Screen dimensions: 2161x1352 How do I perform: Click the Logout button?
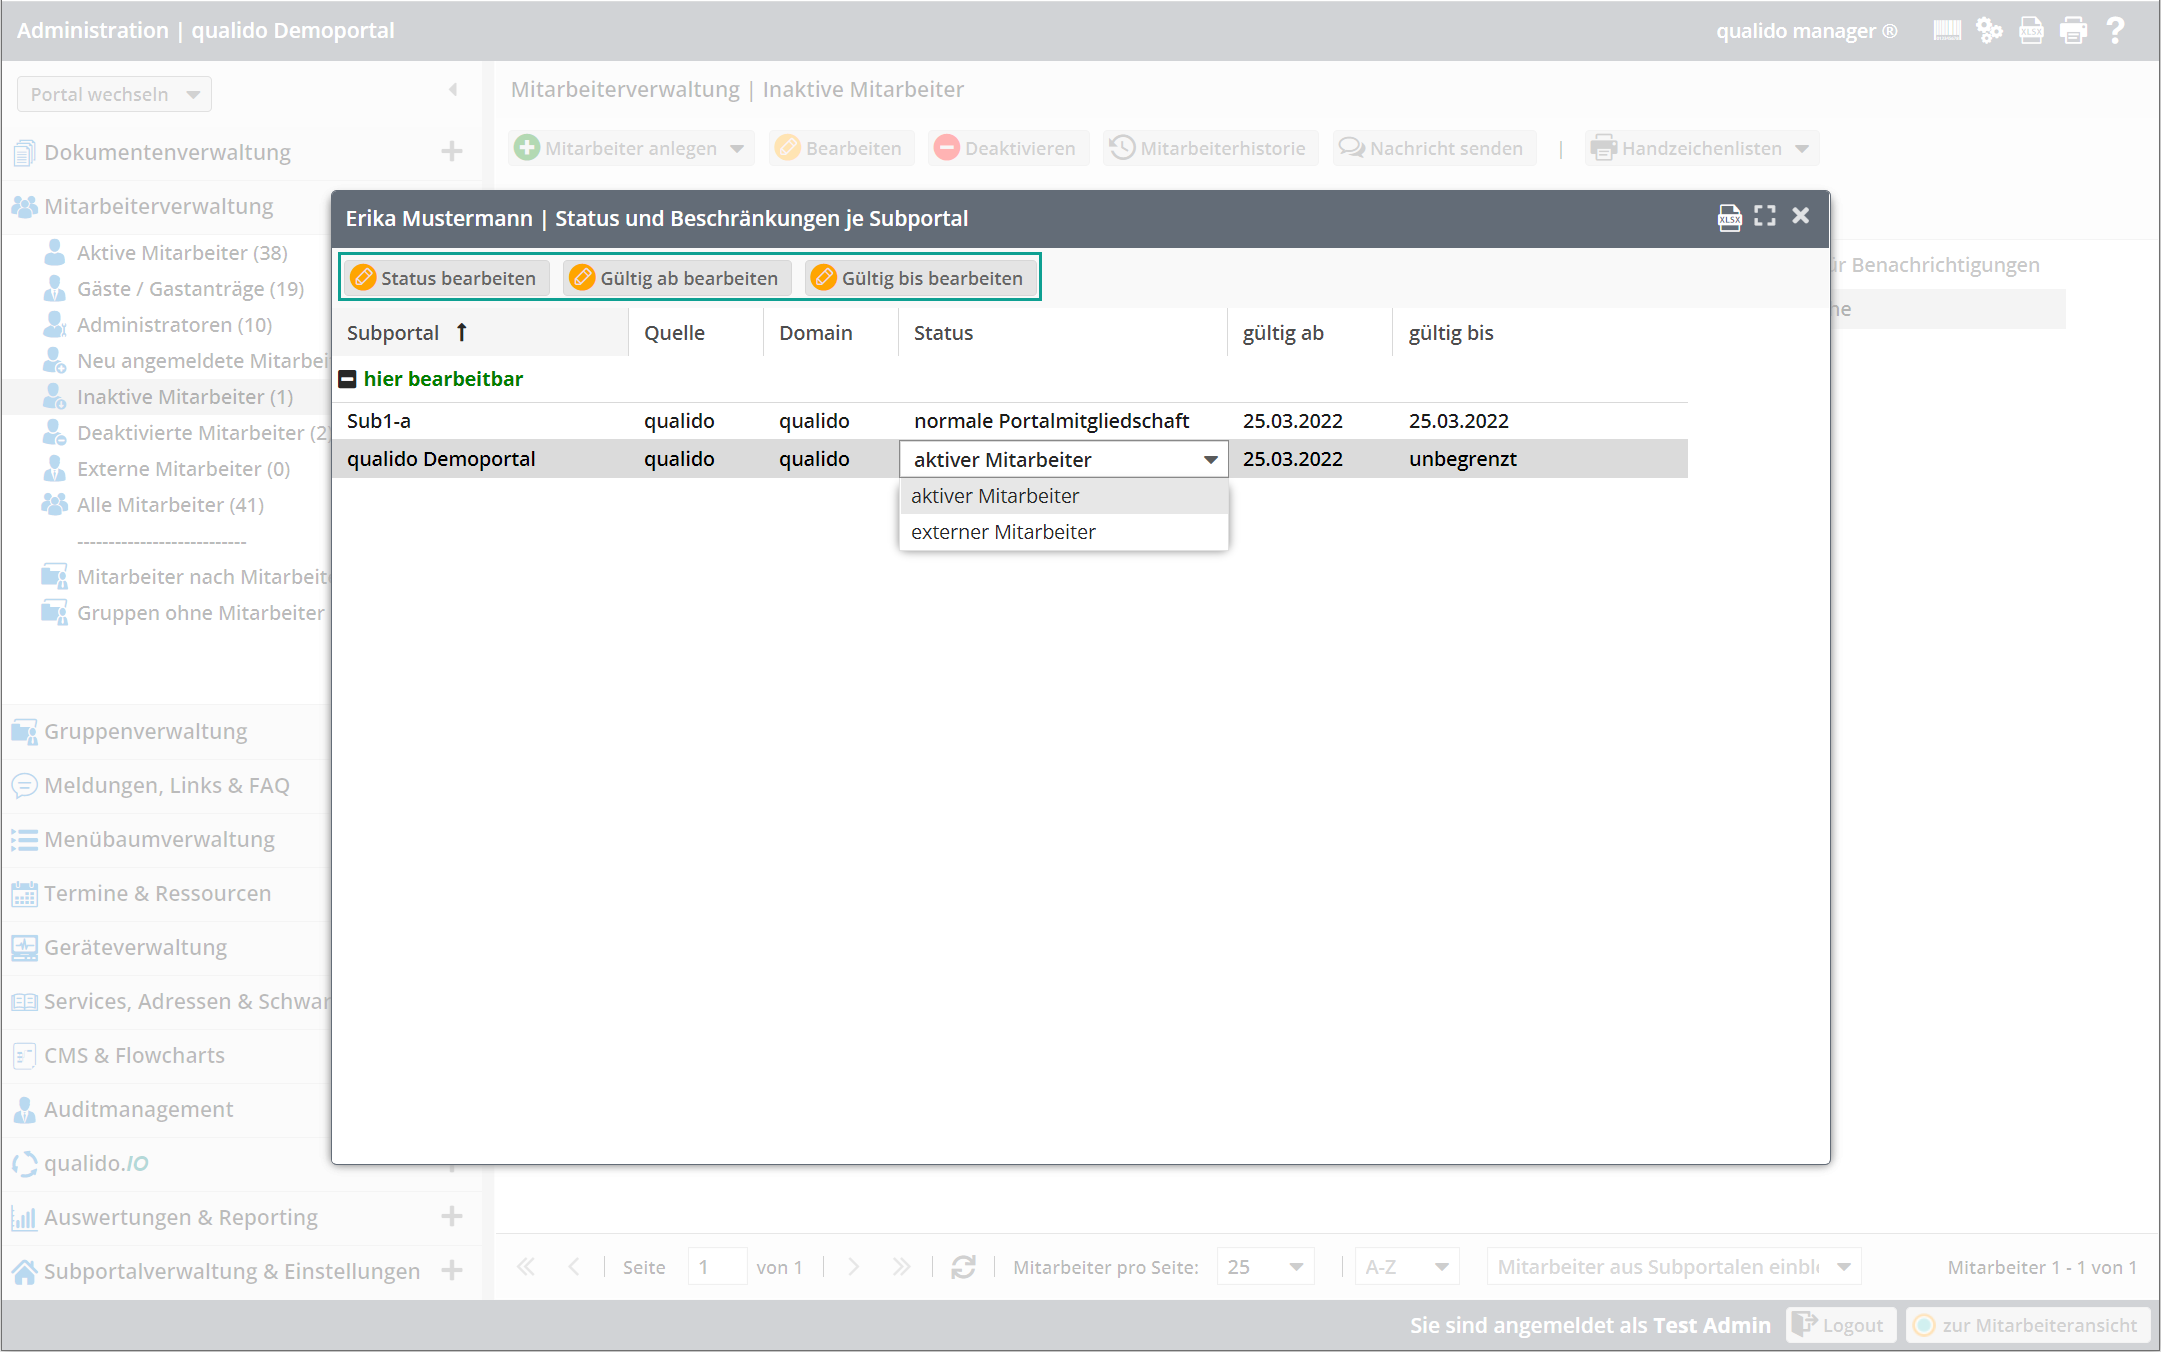1841,1325
